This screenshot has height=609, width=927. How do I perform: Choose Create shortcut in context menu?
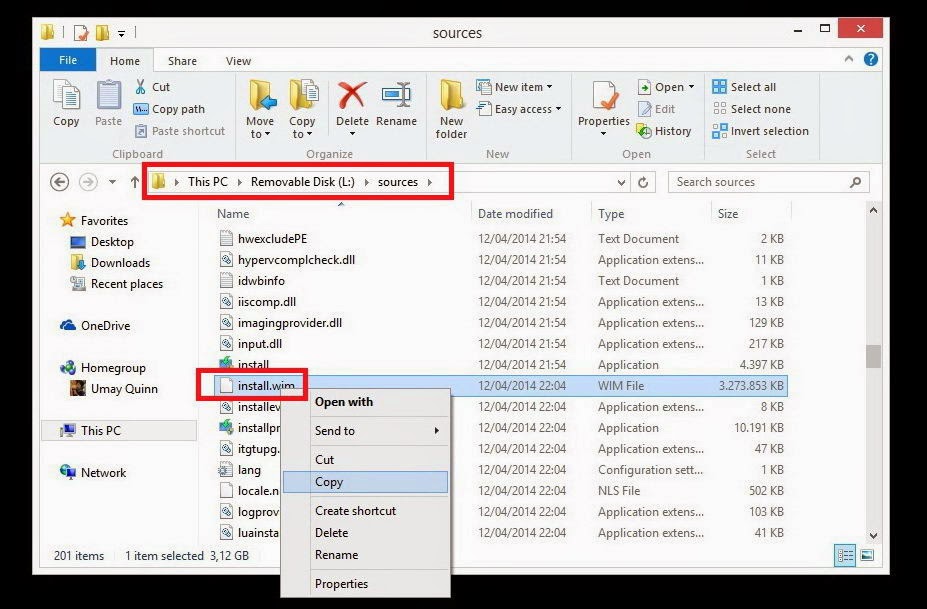click(365, 511)
